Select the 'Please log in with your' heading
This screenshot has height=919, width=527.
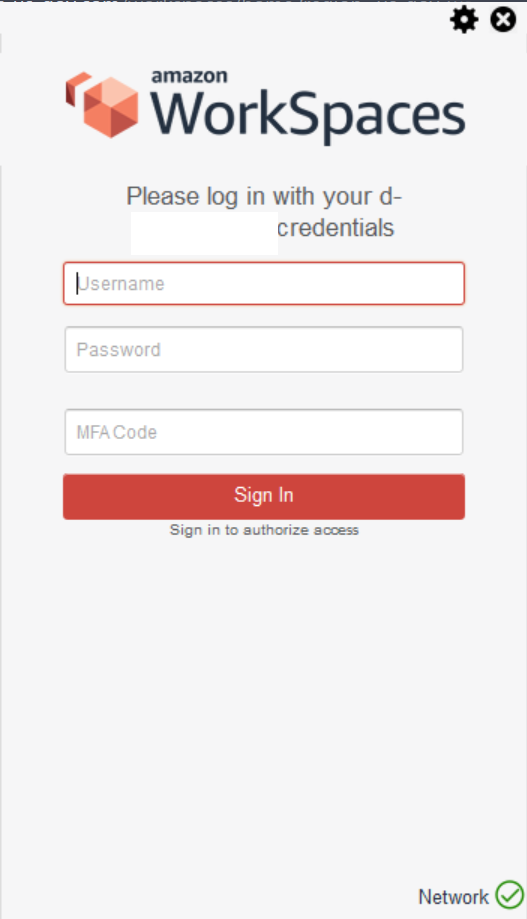pos(250,196)
